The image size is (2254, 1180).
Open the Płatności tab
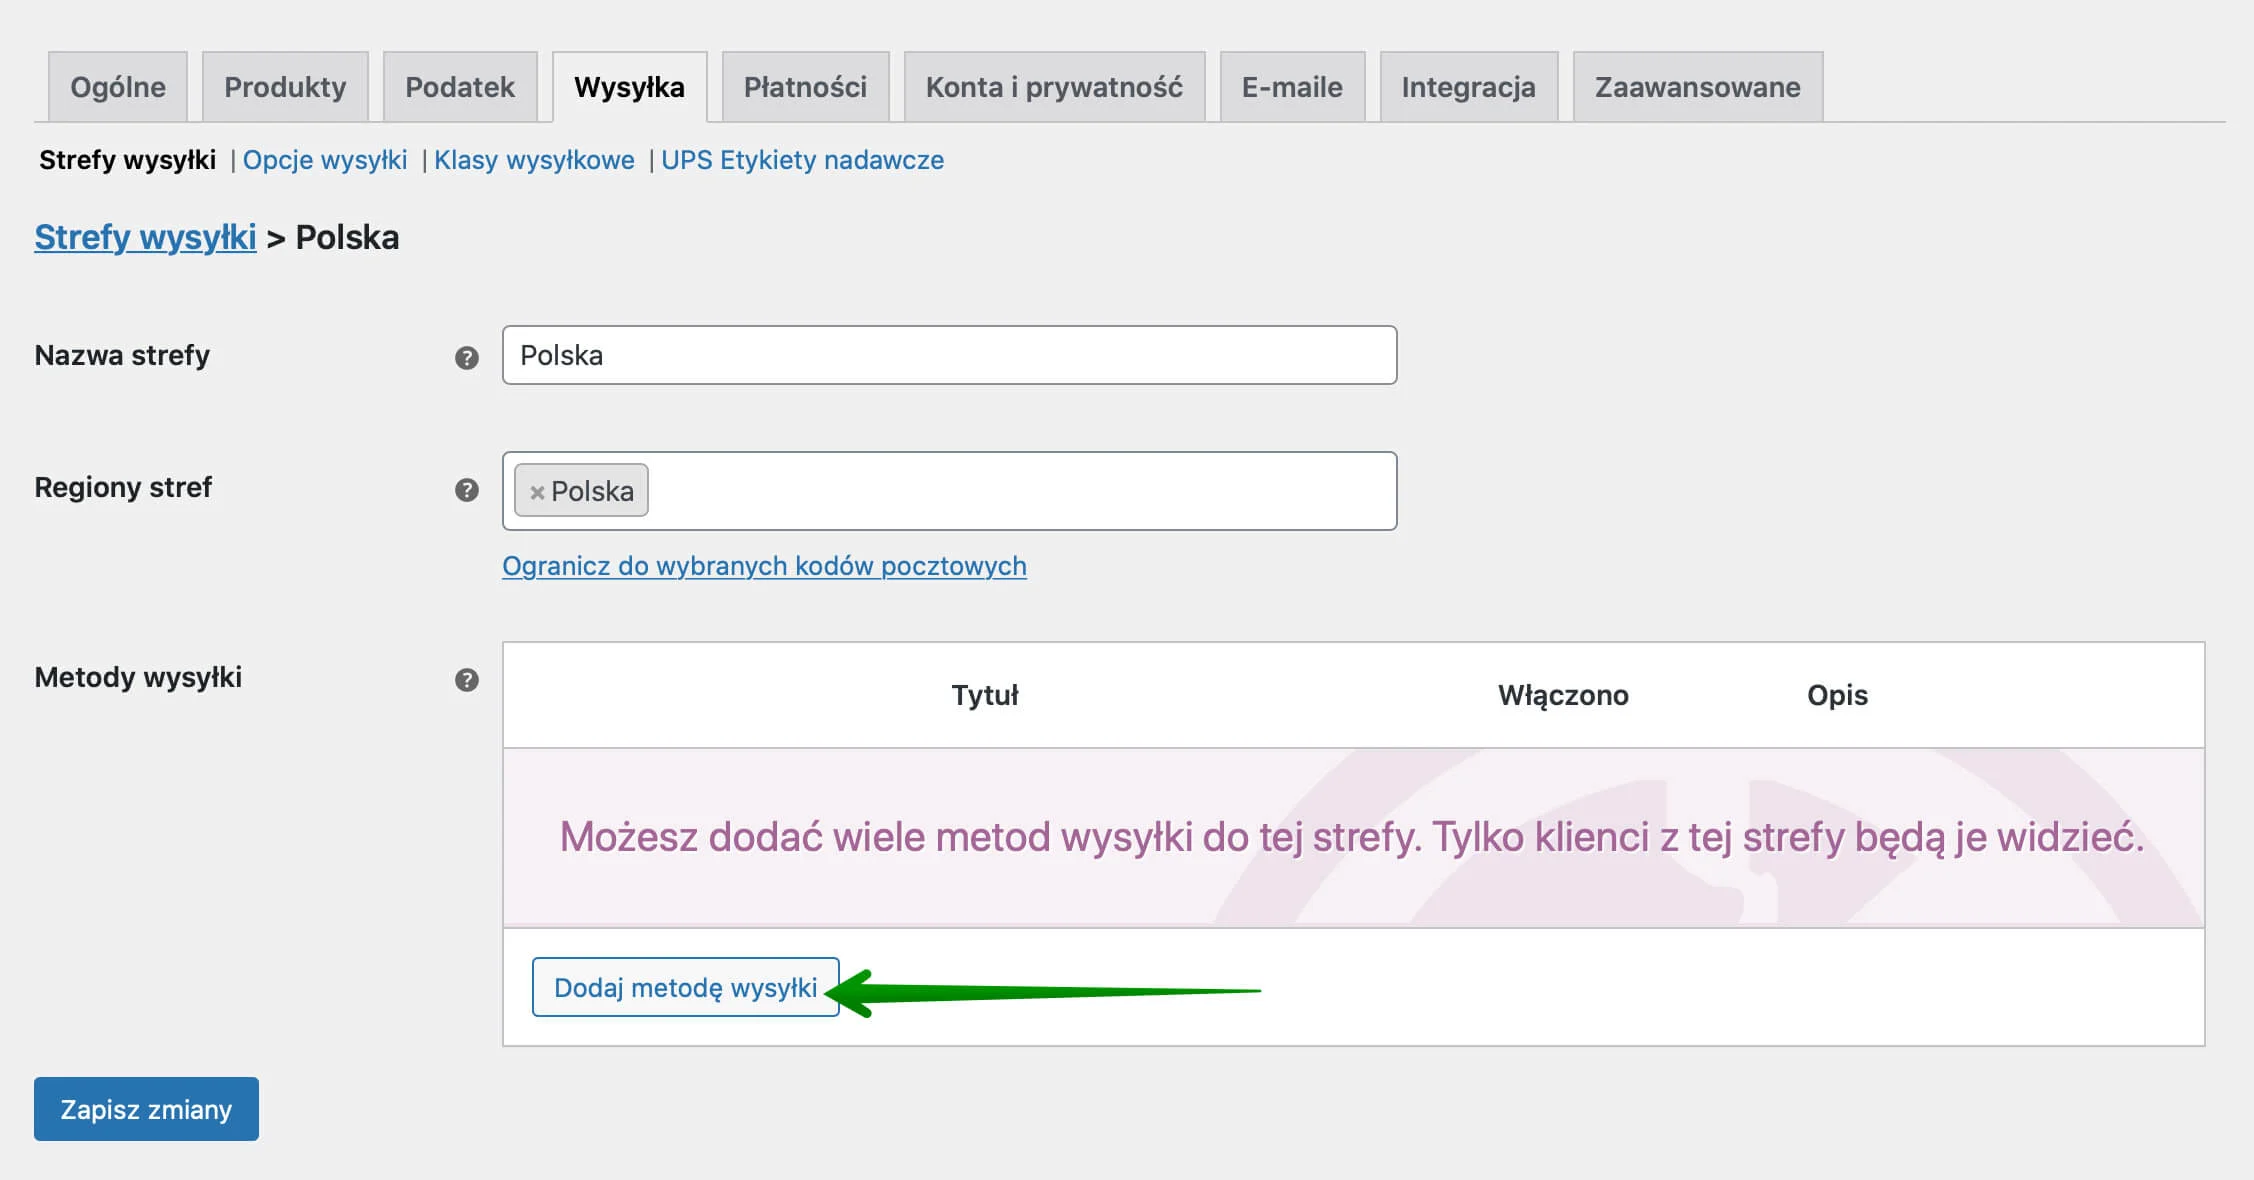[x=805, y=87]
